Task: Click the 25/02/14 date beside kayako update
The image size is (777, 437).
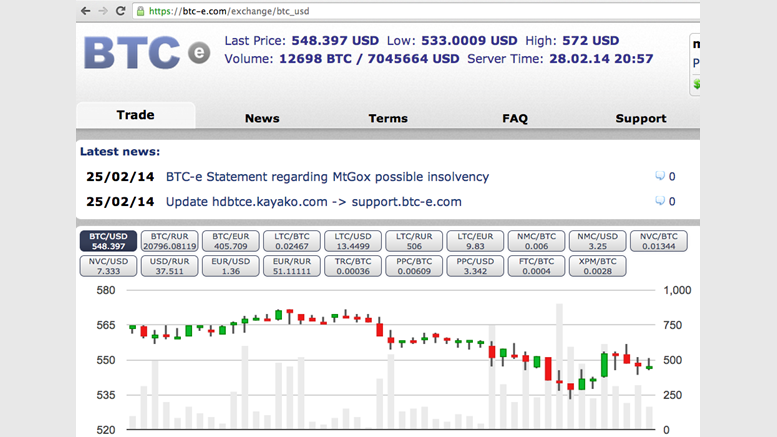Action: click(x=120, y=202)
